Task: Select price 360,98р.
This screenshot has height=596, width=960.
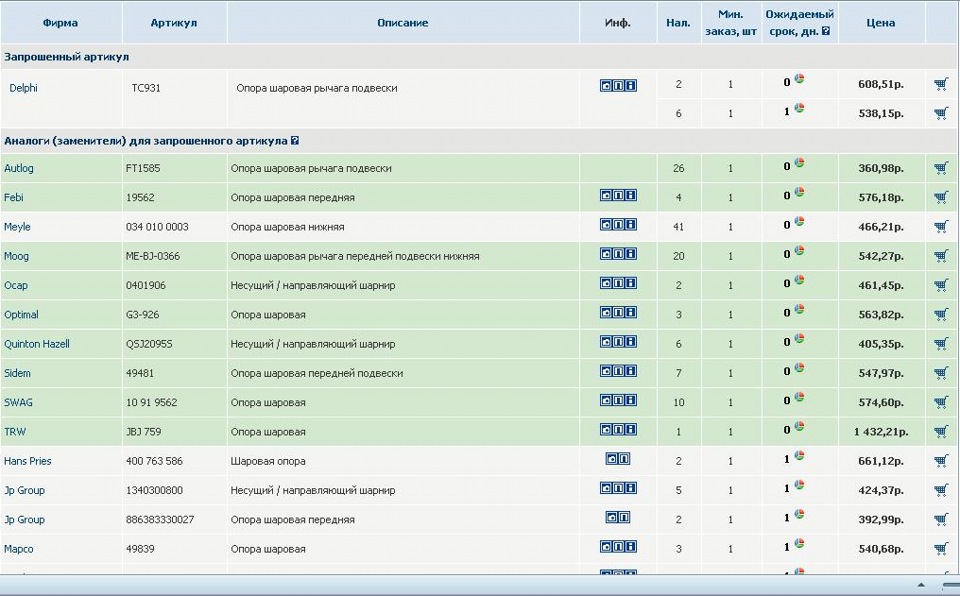Action: [x=880, y=168]
